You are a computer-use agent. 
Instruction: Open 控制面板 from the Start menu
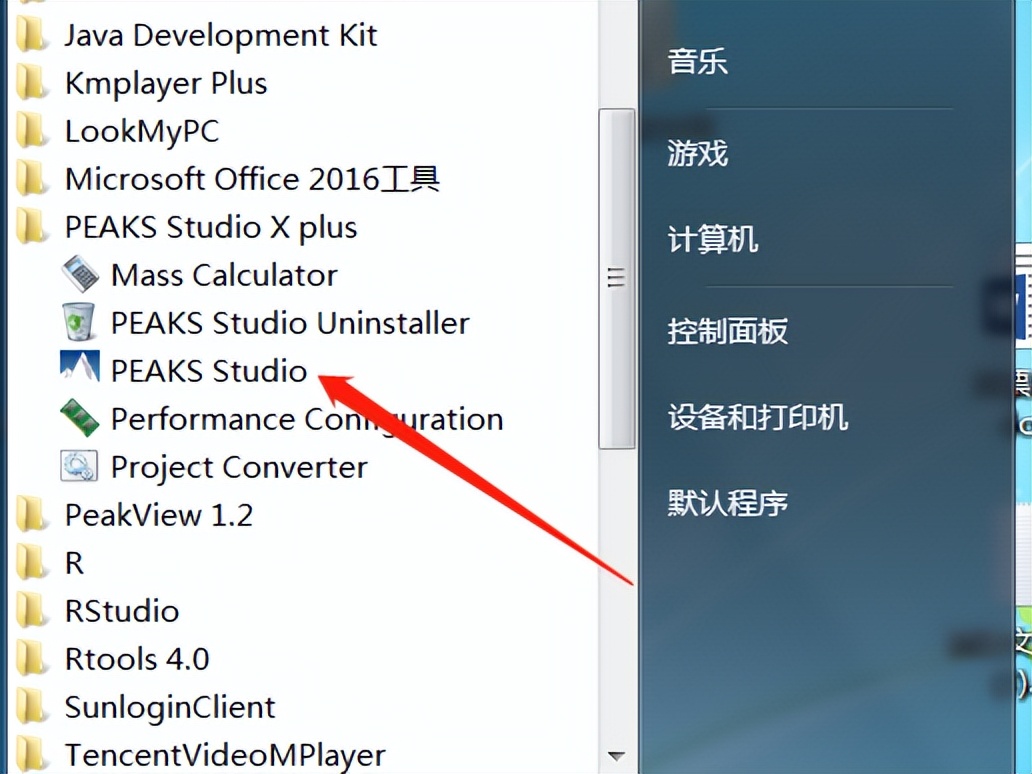click(727, 331)
